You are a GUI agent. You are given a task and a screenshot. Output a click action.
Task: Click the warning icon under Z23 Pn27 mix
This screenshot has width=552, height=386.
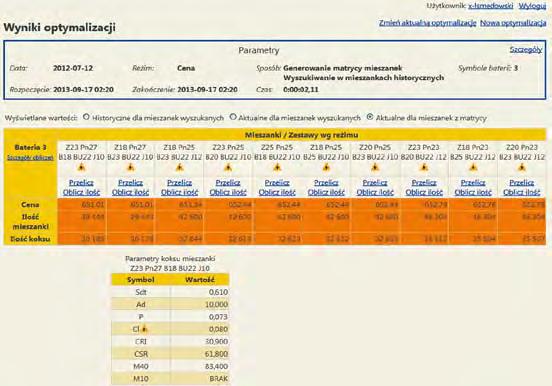pos(81,167)
